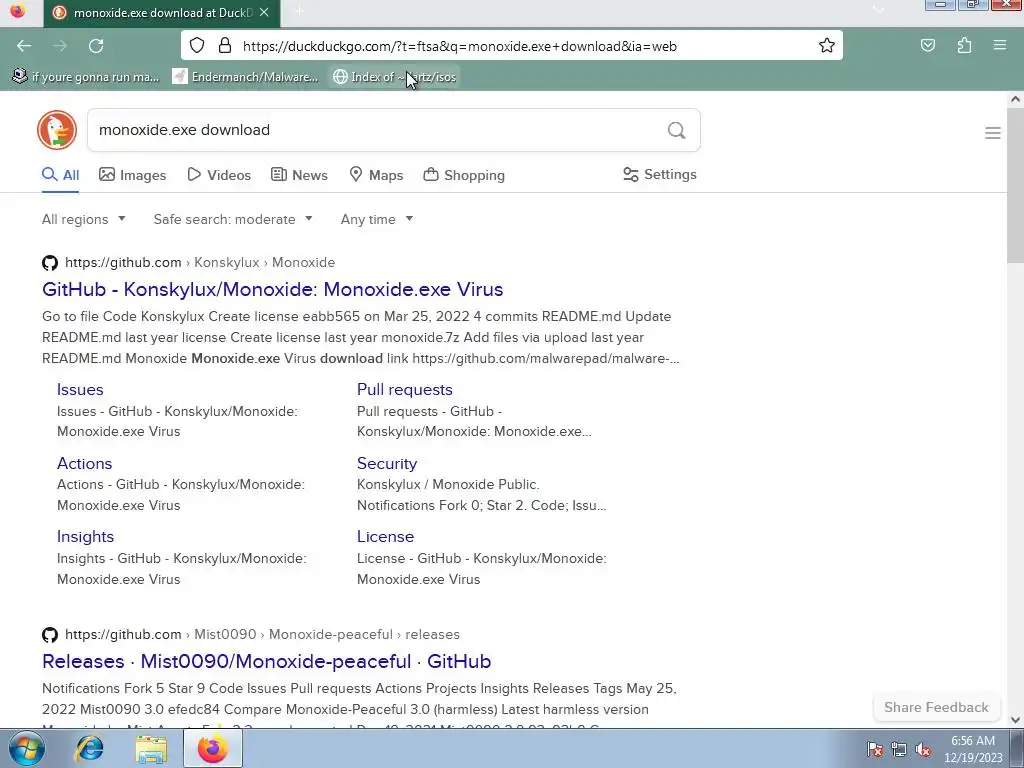Click the GitHub favicon of Konskylux result
1024x768 pixels.
pos(50,263)
